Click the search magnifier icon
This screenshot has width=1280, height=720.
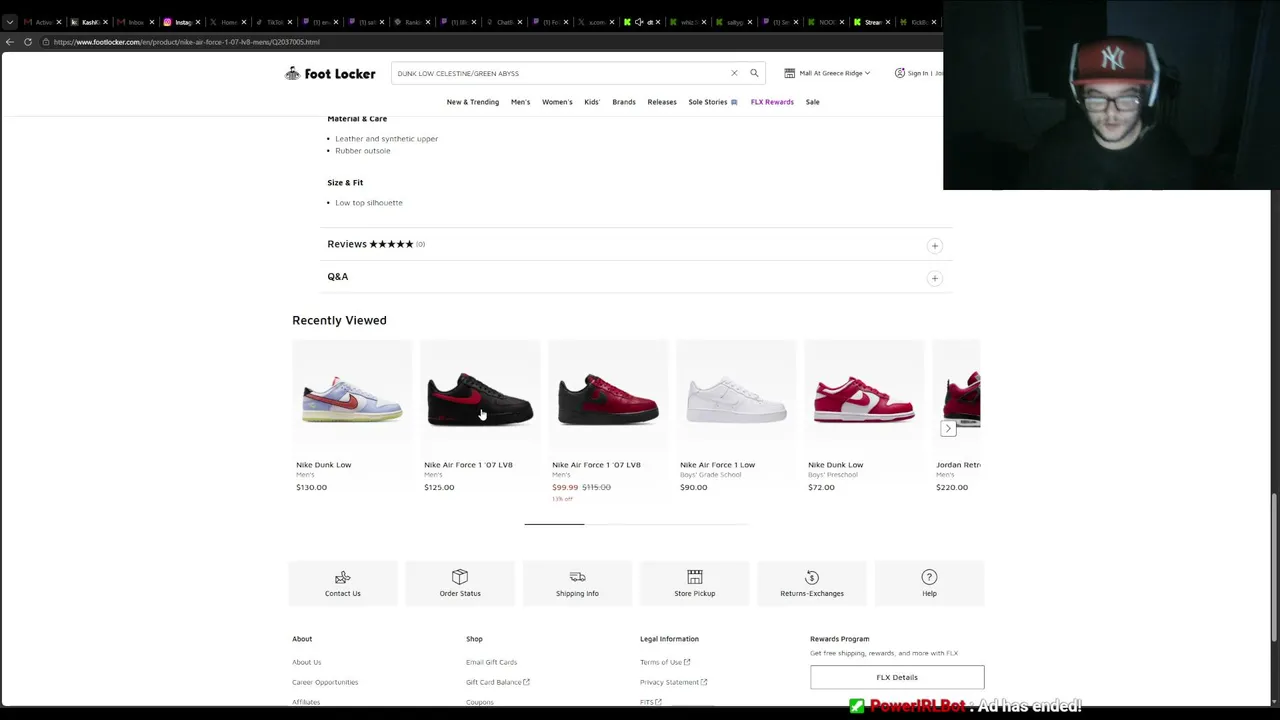coord(754,73)
